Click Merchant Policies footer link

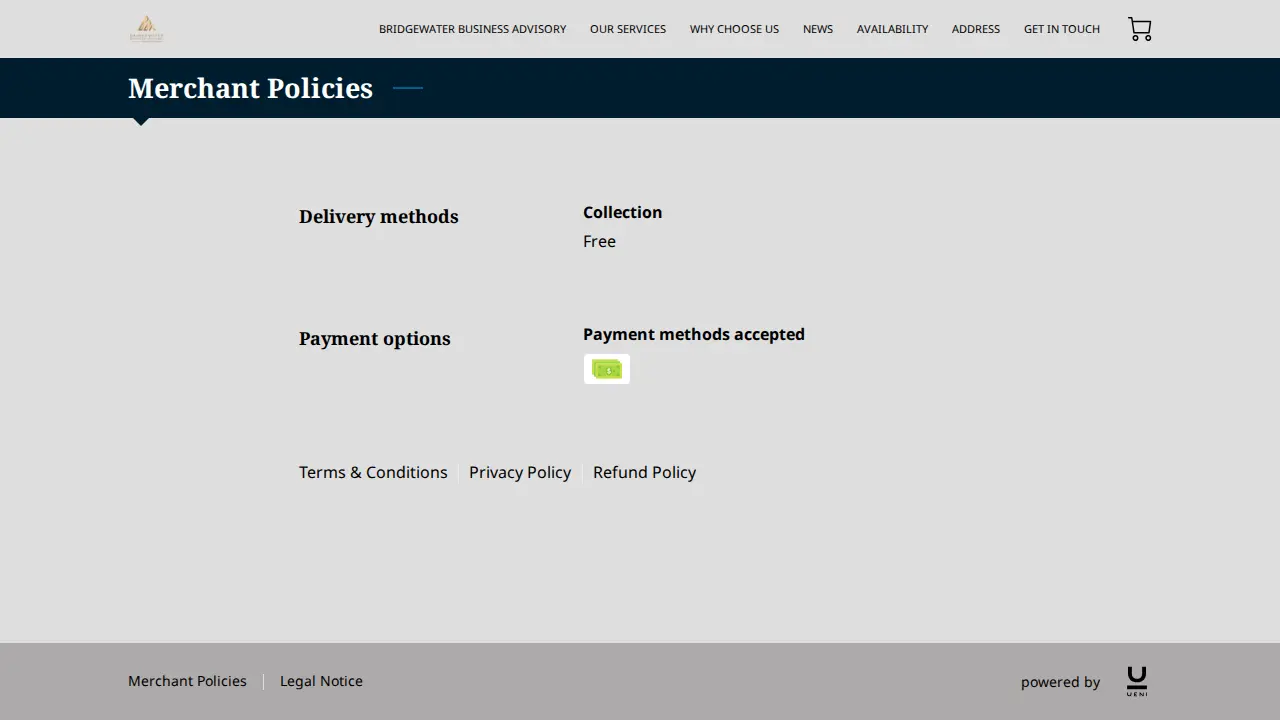[x=187, y=681]
